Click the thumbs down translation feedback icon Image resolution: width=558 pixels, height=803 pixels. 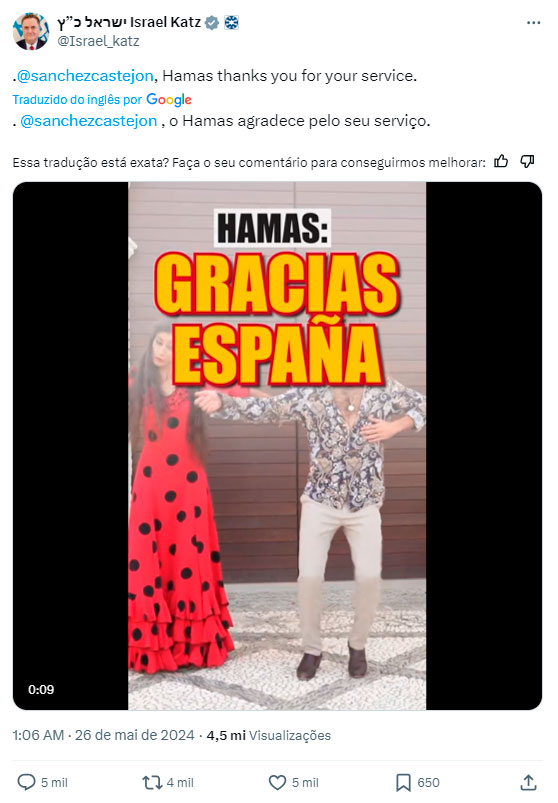pos(527,162)
